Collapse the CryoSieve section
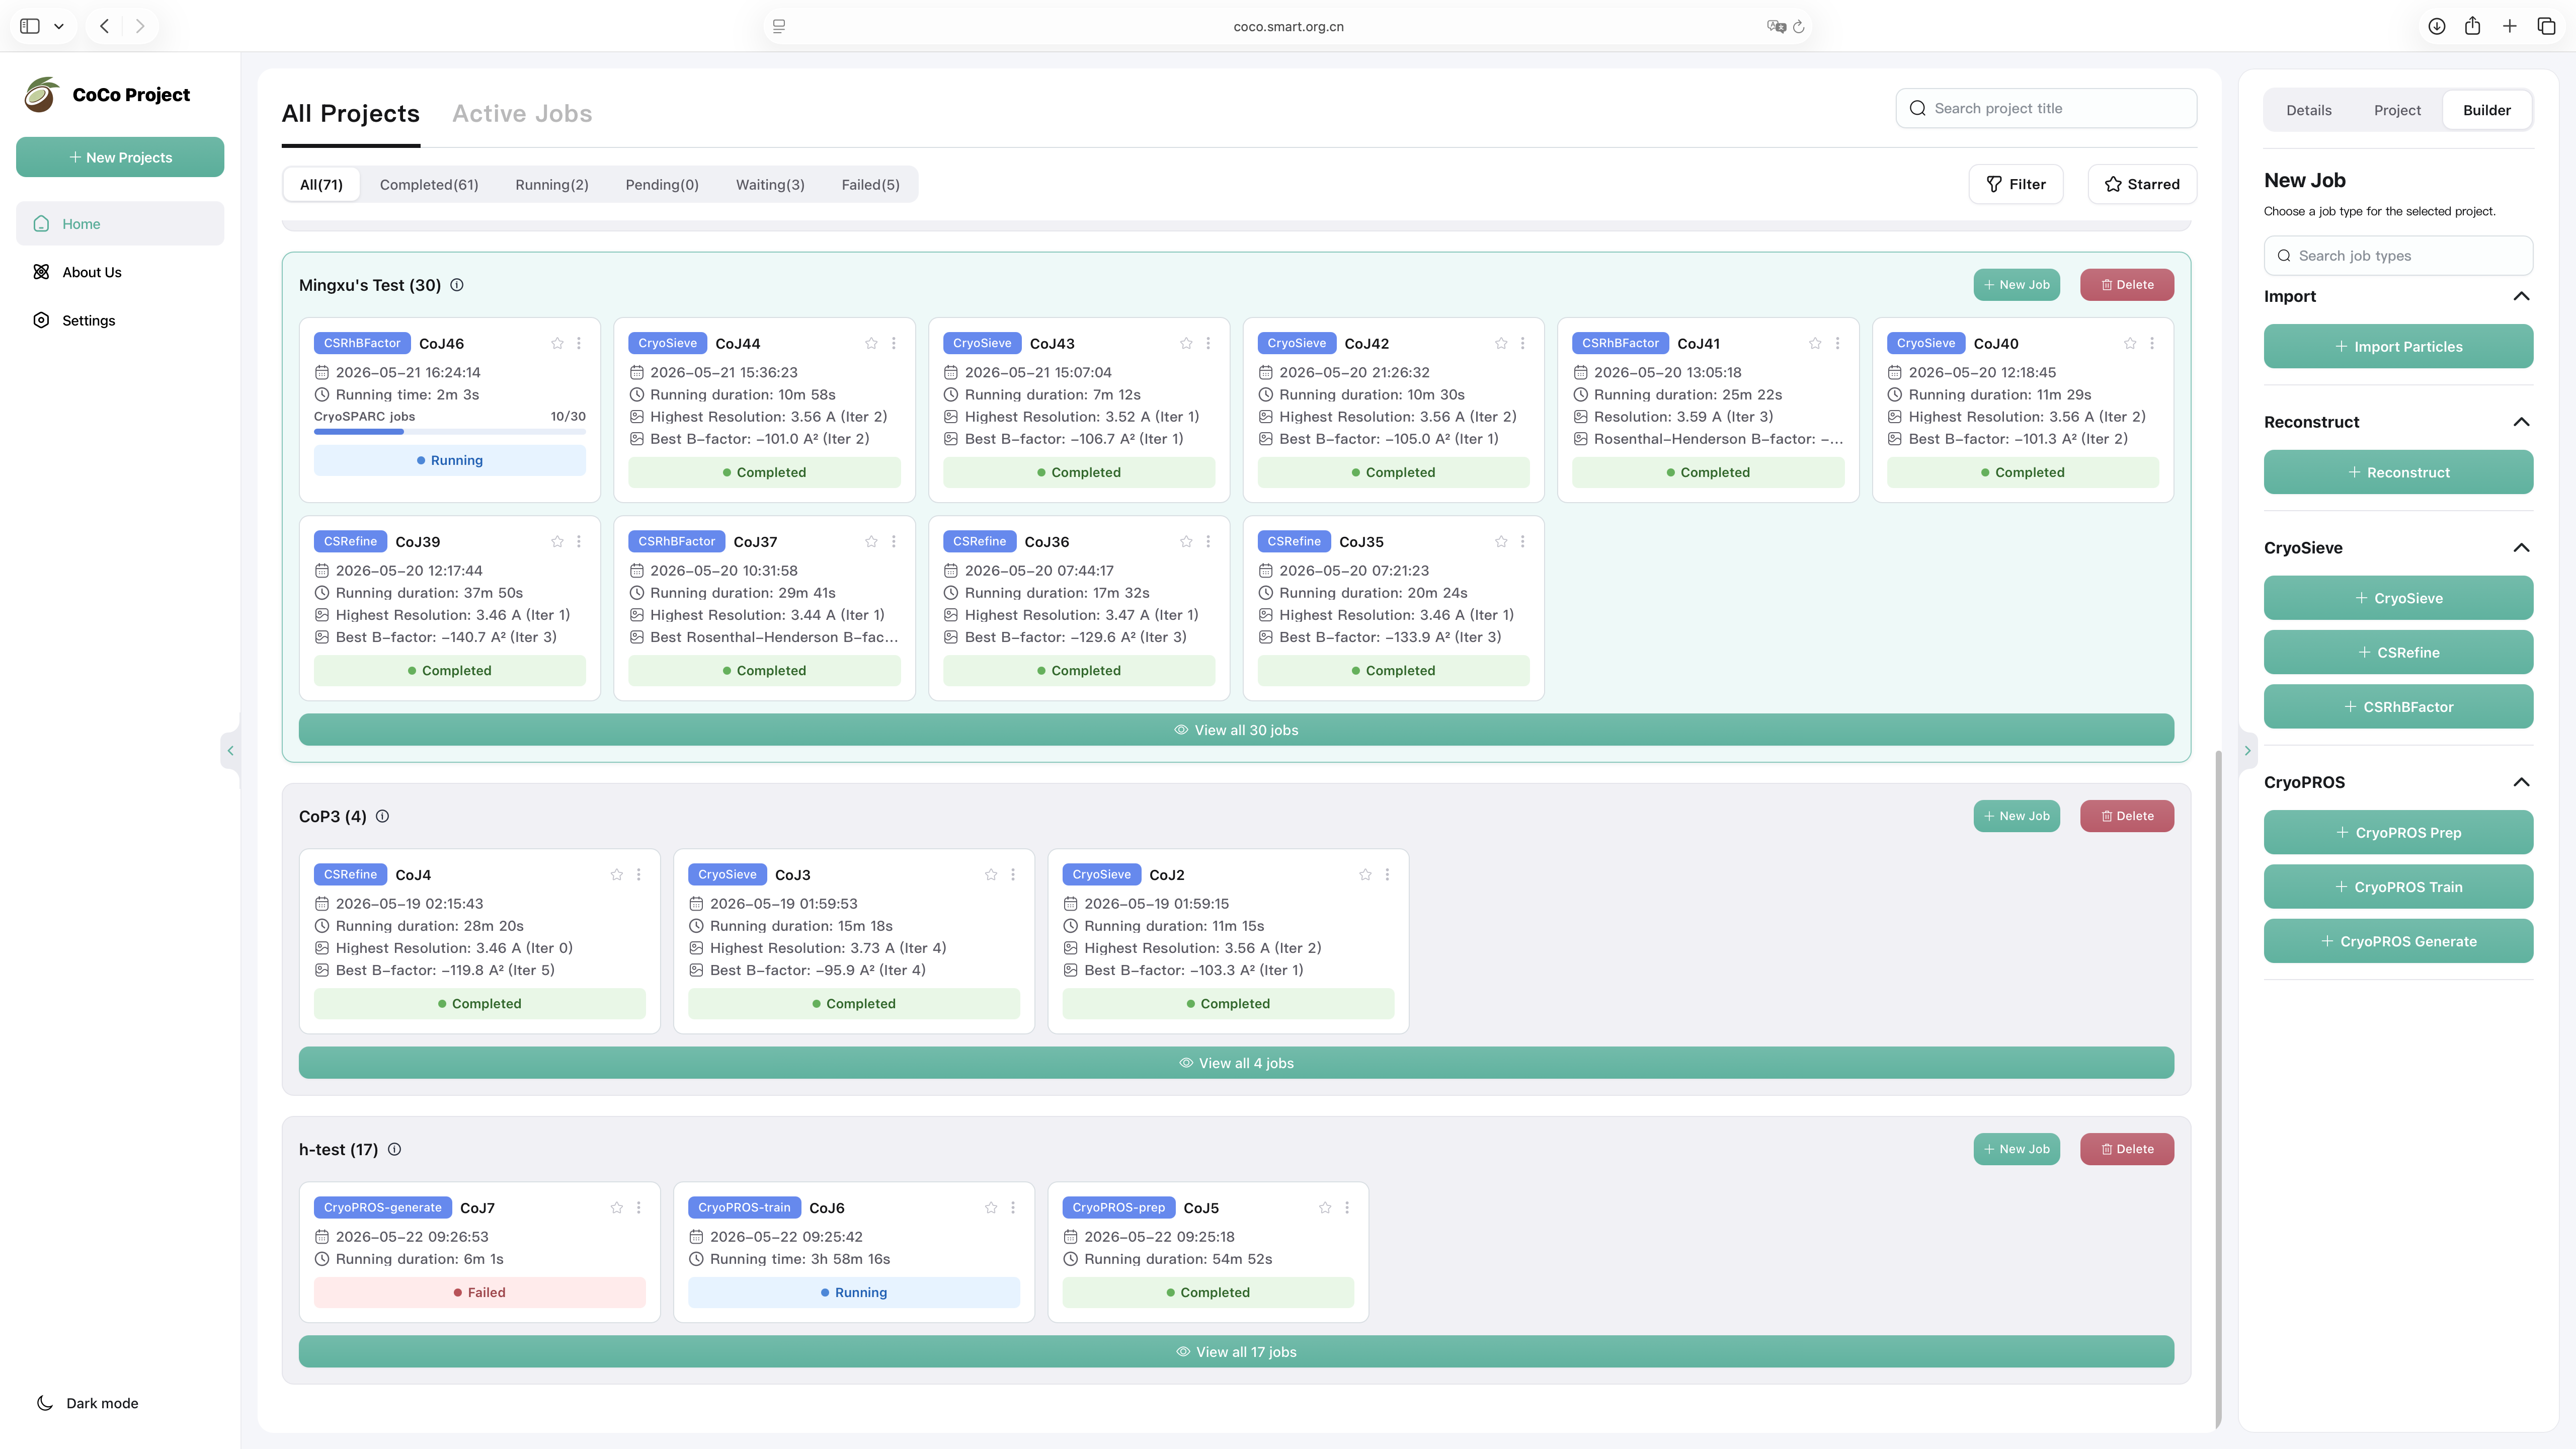2576x1449 pixels. [2521, 548]
